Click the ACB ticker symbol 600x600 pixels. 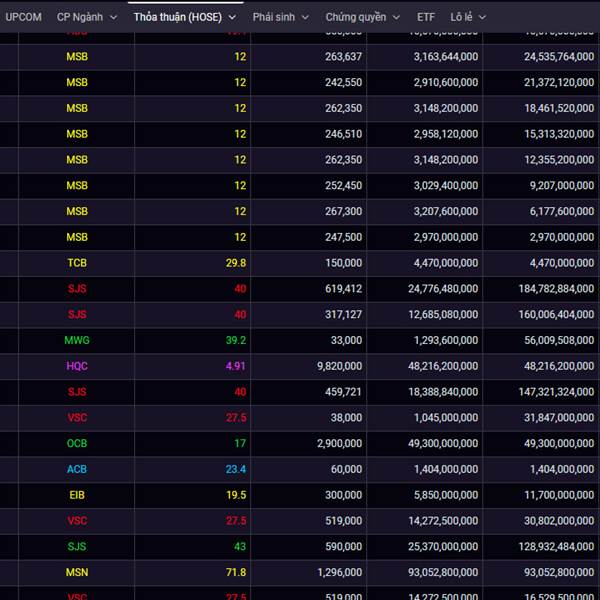[77, 469]
